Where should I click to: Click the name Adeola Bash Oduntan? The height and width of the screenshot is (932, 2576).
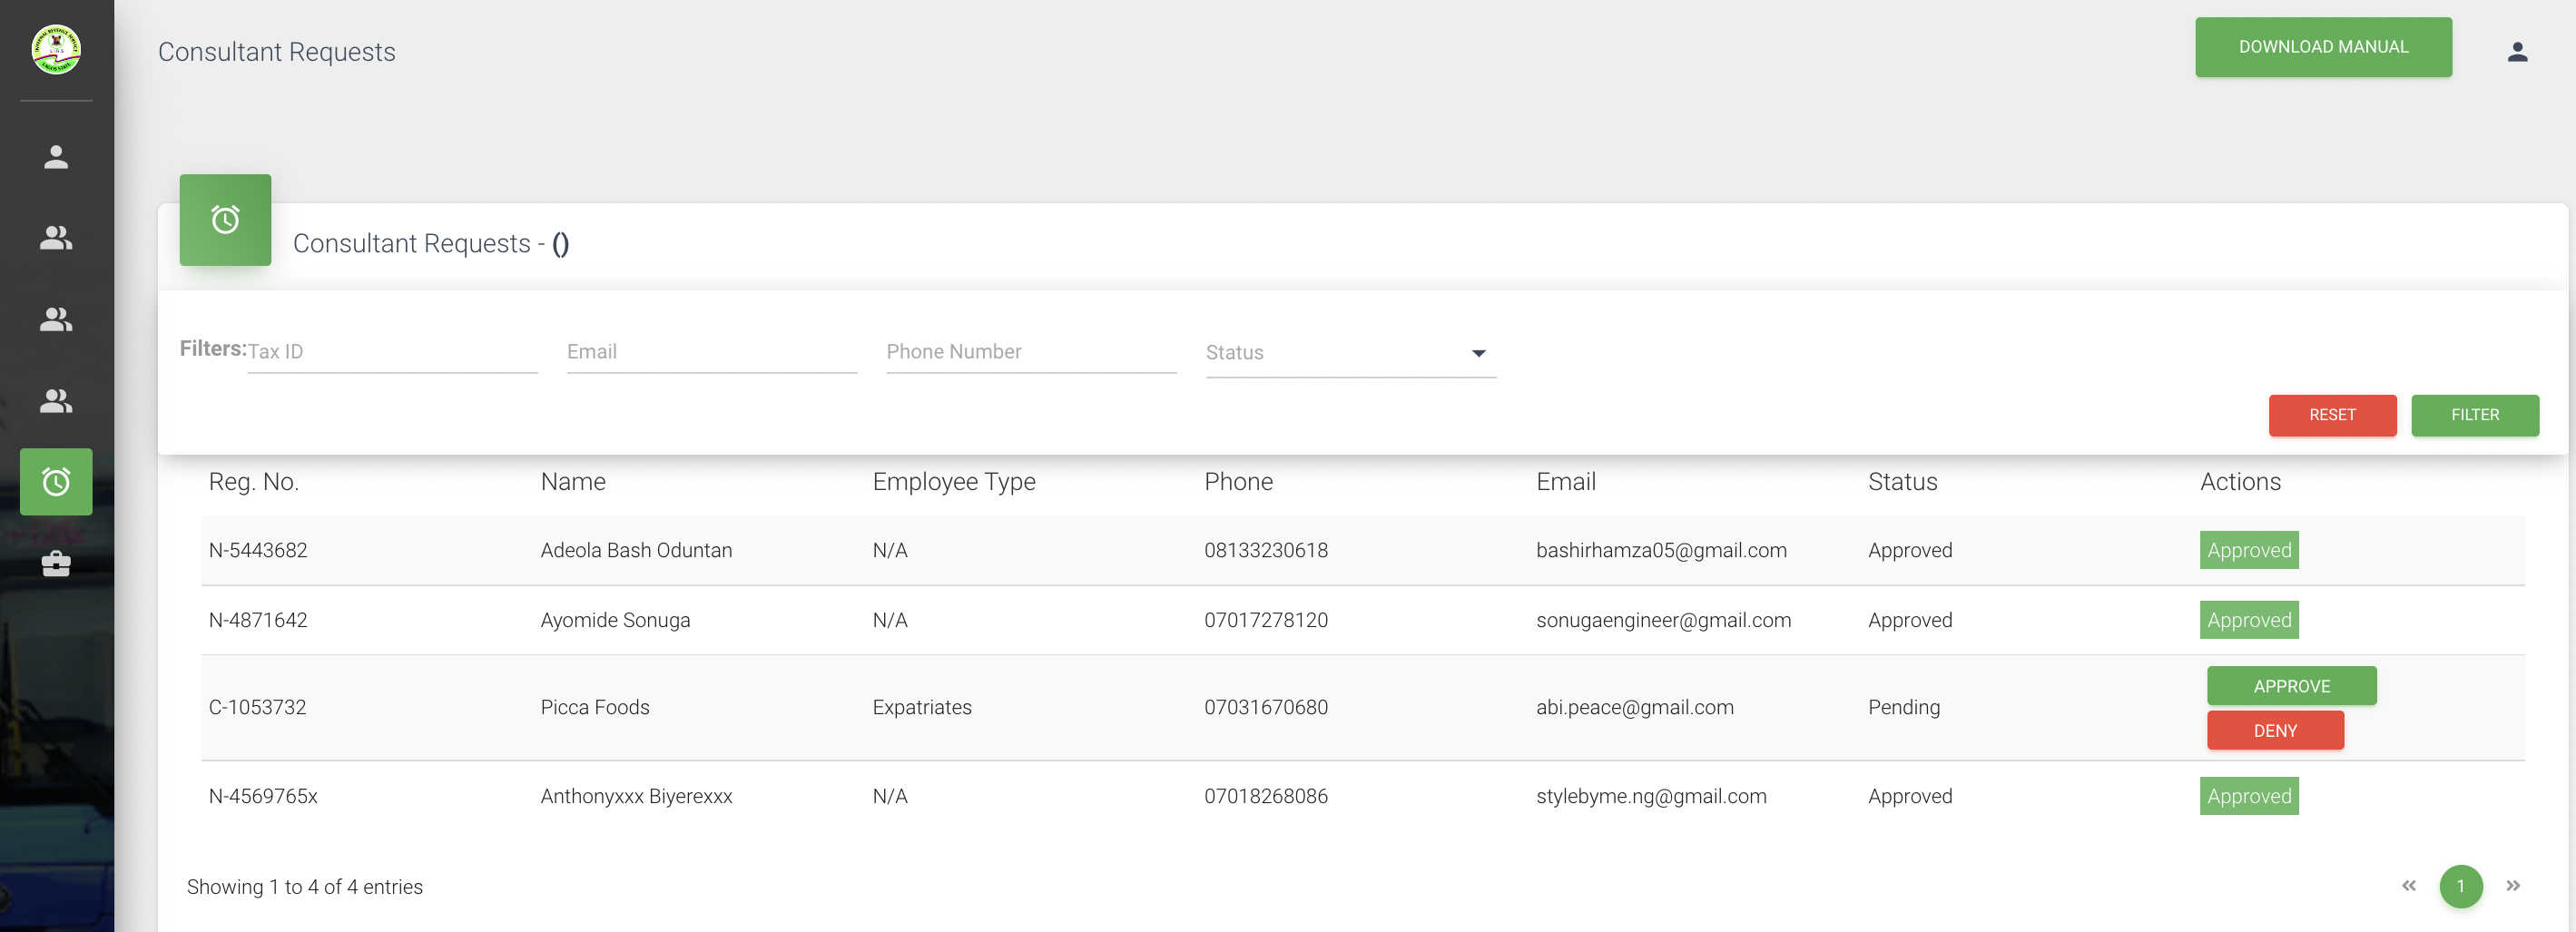636,550
